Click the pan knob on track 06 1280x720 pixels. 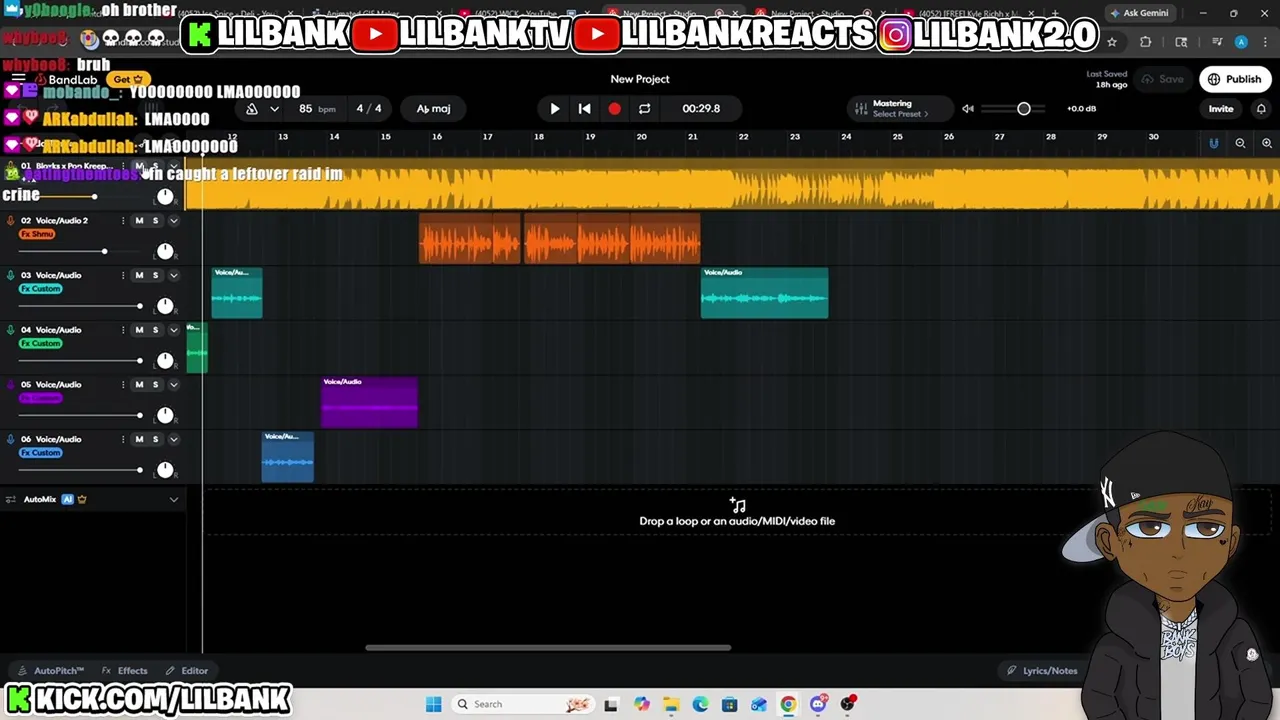(165, 470)
